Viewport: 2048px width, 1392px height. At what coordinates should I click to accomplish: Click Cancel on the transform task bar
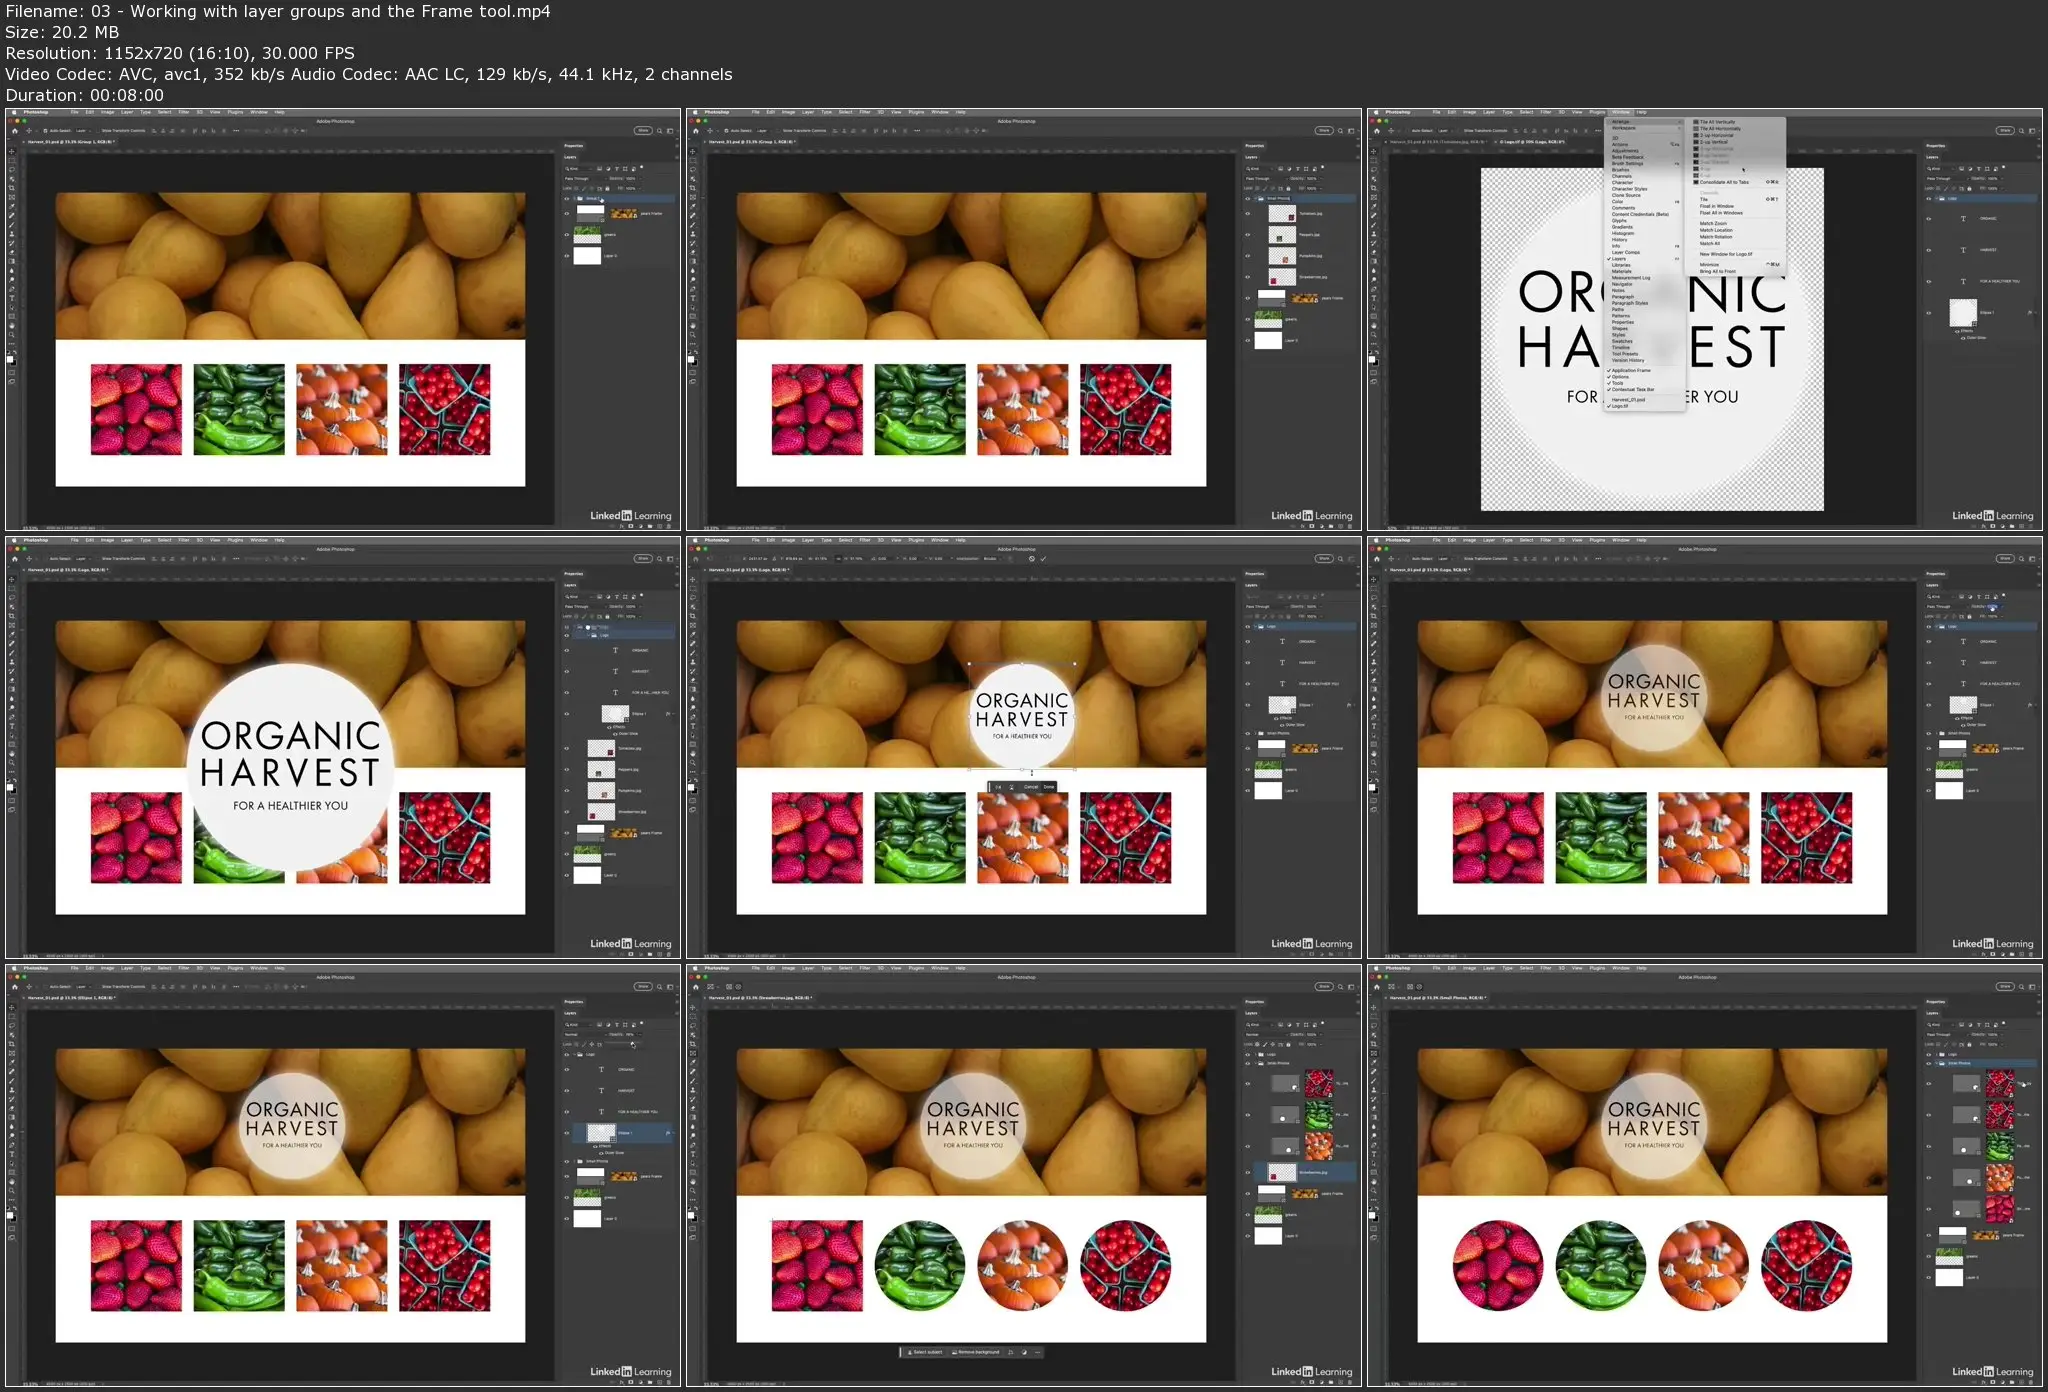(1031, 787)
